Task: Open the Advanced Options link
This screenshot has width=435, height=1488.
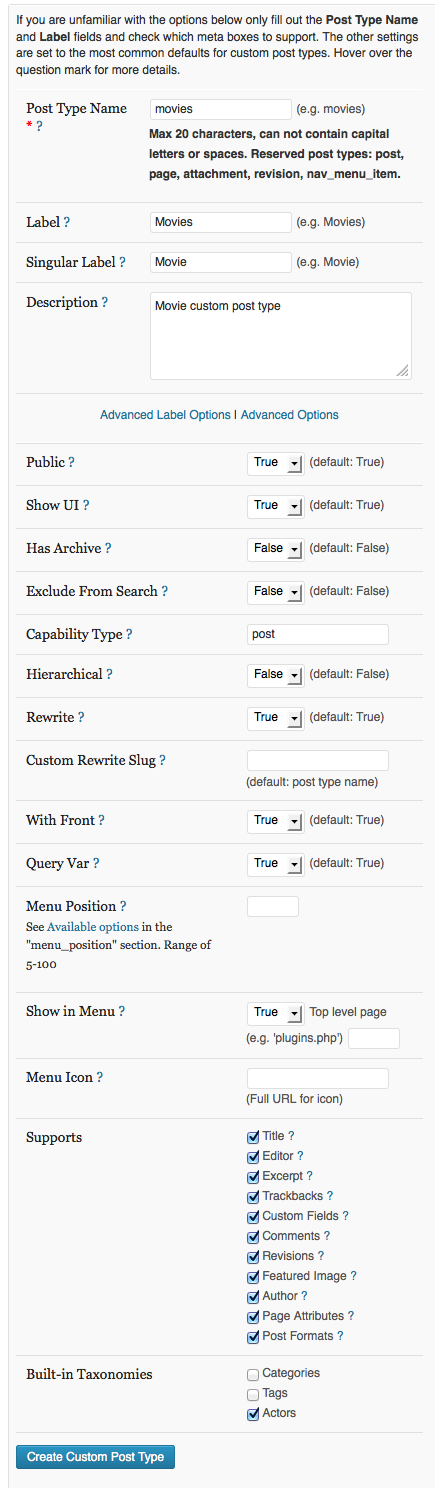Action: click(x=290, y=415)
